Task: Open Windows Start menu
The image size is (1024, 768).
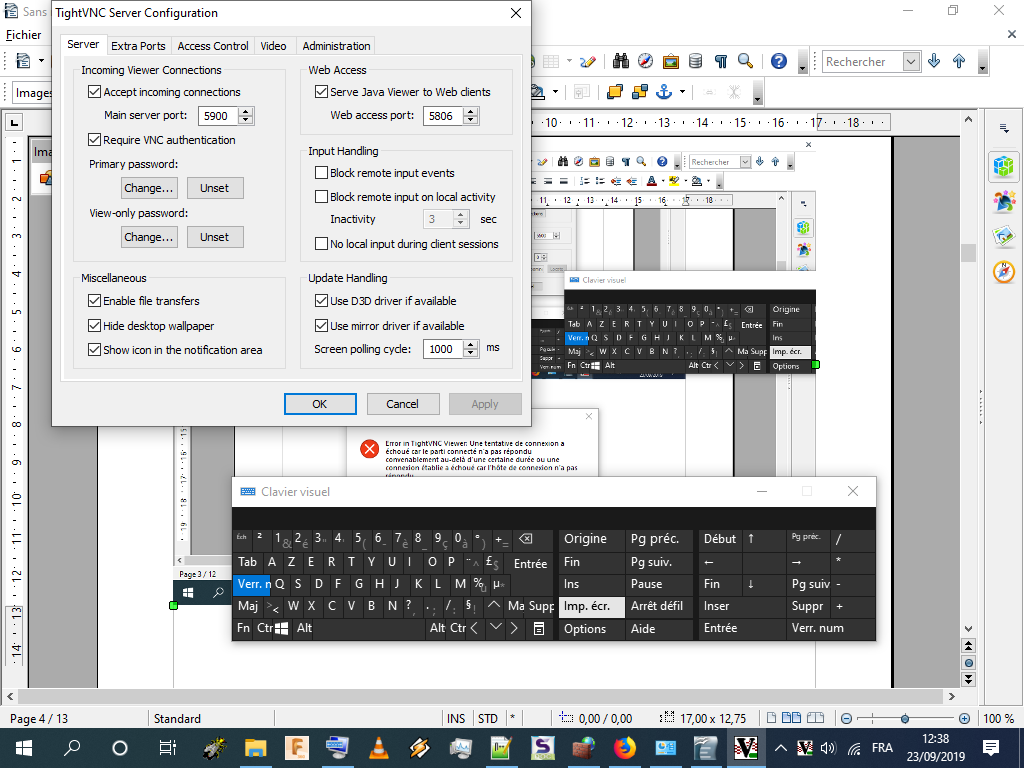Action: click(24, 748)
